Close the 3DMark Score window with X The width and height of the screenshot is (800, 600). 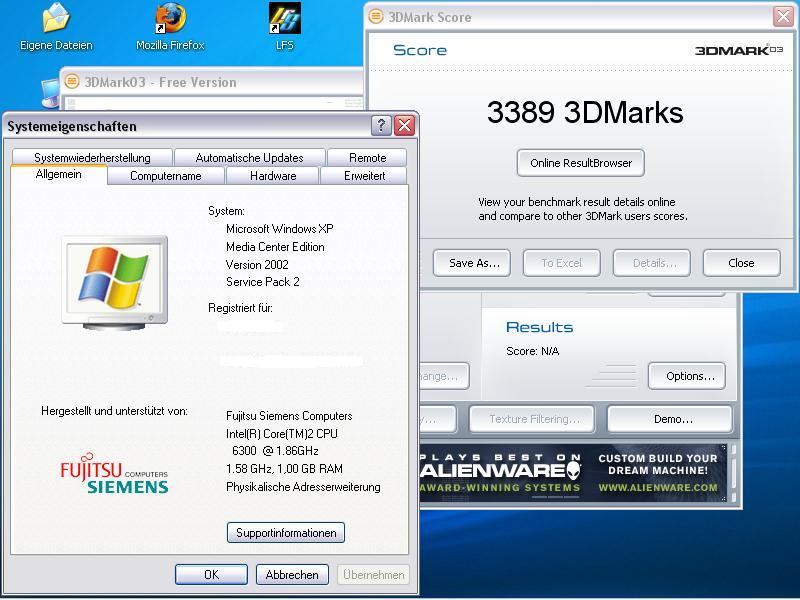click(x=783, y=16)
